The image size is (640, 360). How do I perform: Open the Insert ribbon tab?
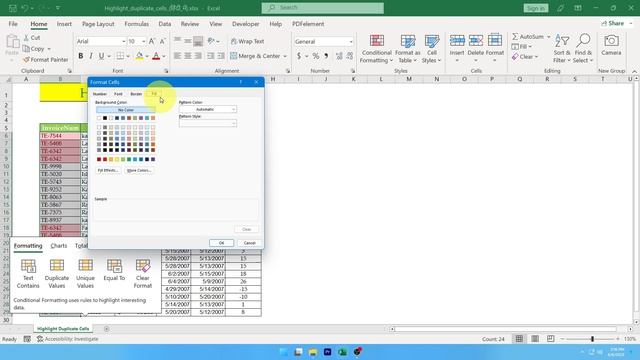click(64, 24)
